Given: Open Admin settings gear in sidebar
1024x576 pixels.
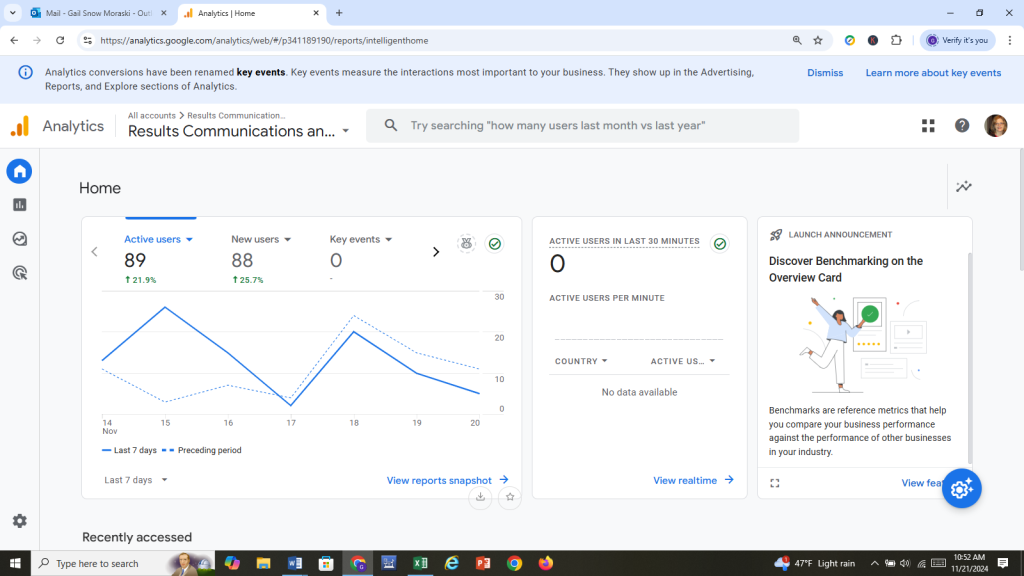Looking at the screenshot, I should (20, 520).
